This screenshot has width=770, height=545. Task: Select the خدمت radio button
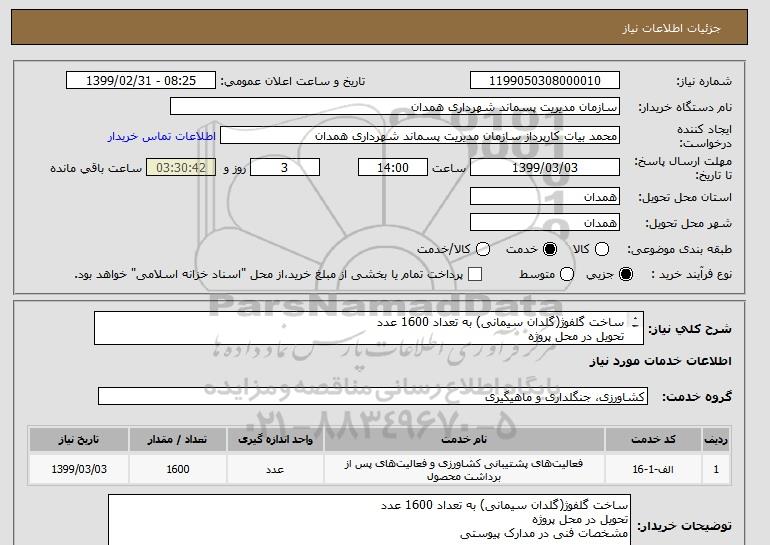(550, 249)
